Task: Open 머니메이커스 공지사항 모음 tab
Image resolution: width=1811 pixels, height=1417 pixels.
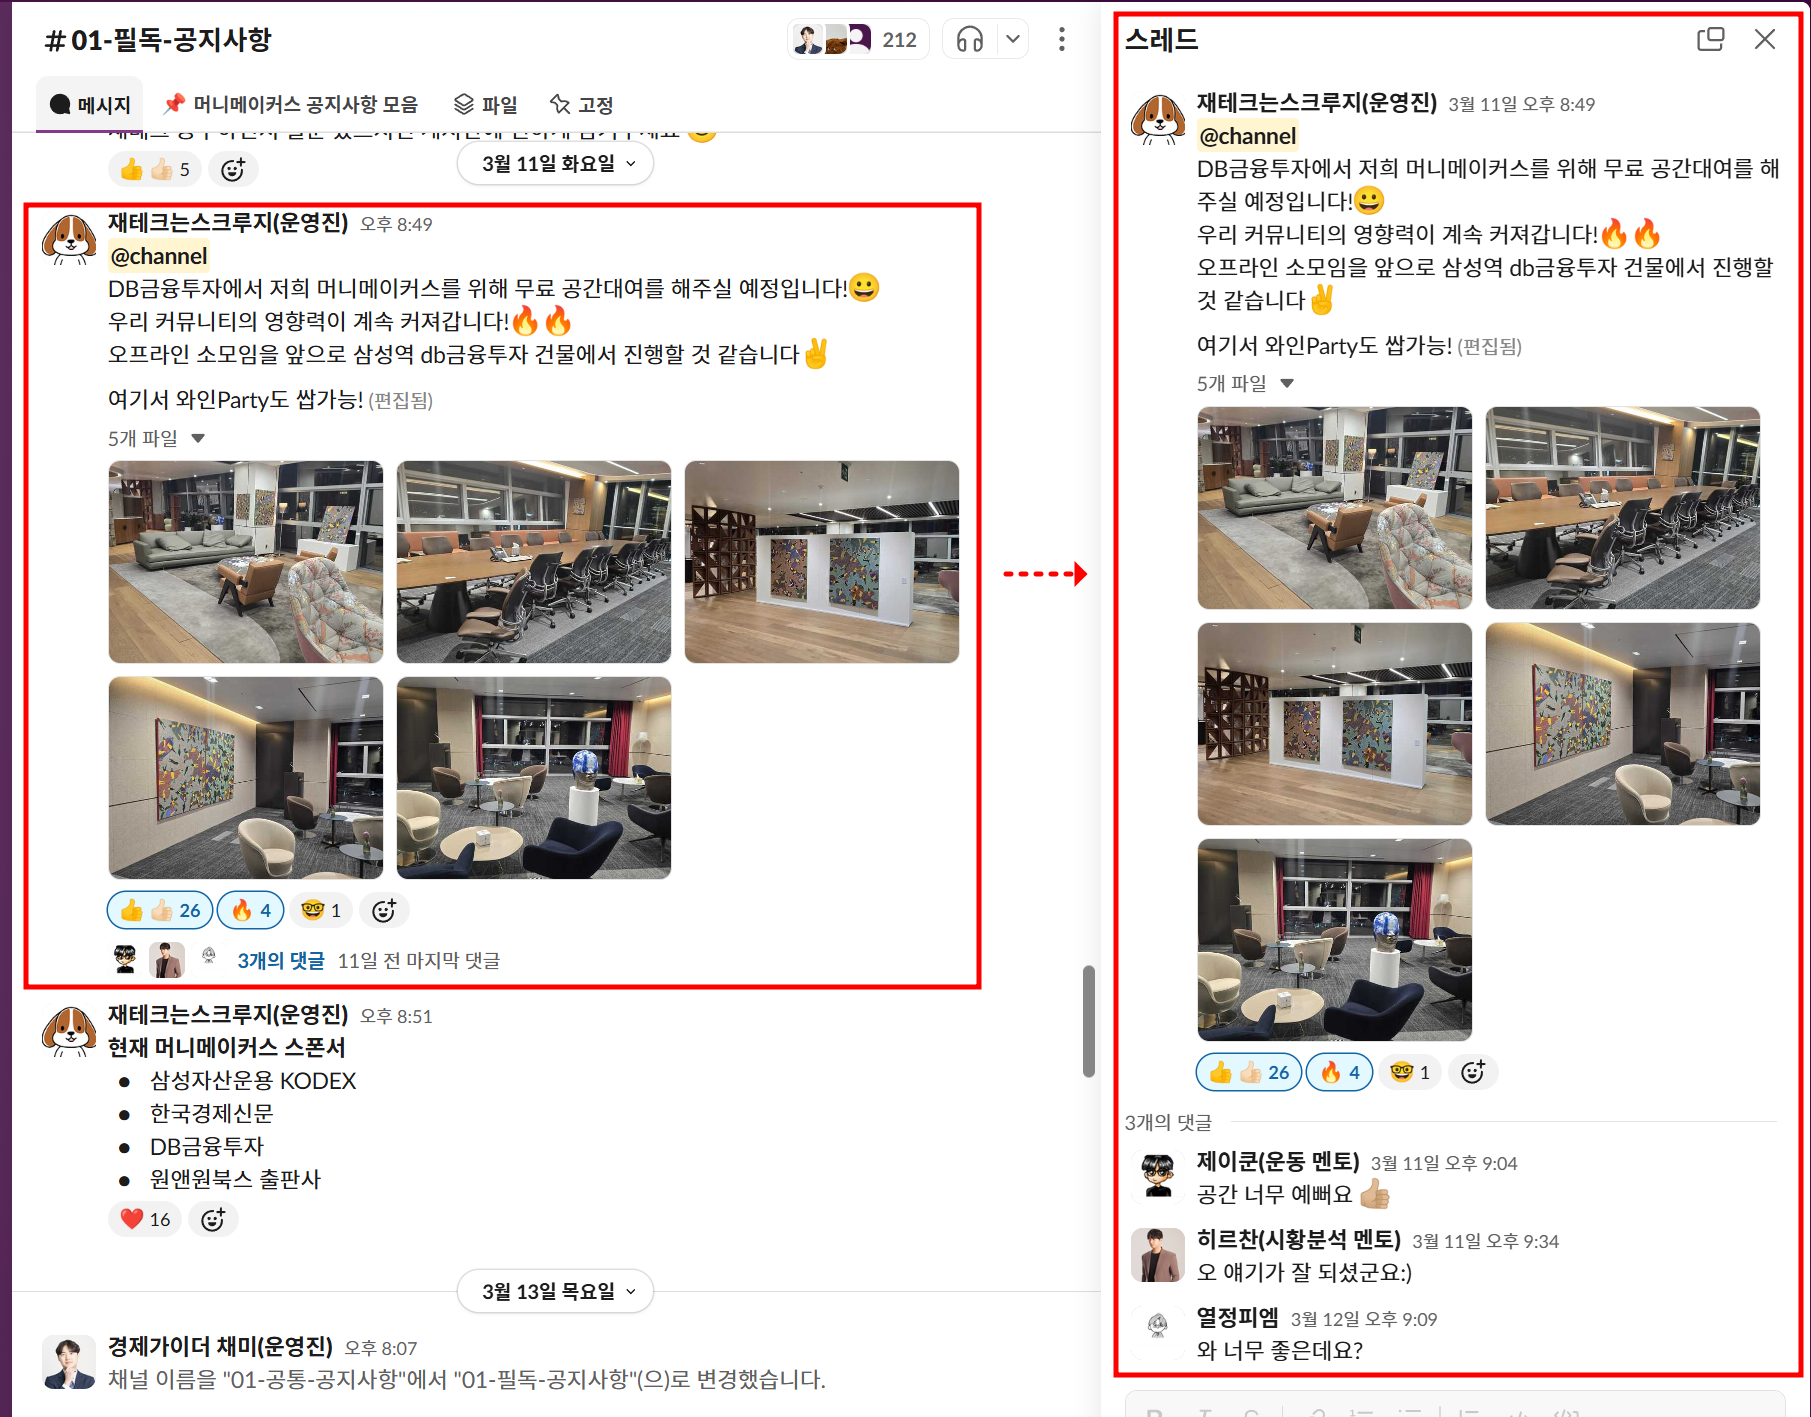Action: 291,105
